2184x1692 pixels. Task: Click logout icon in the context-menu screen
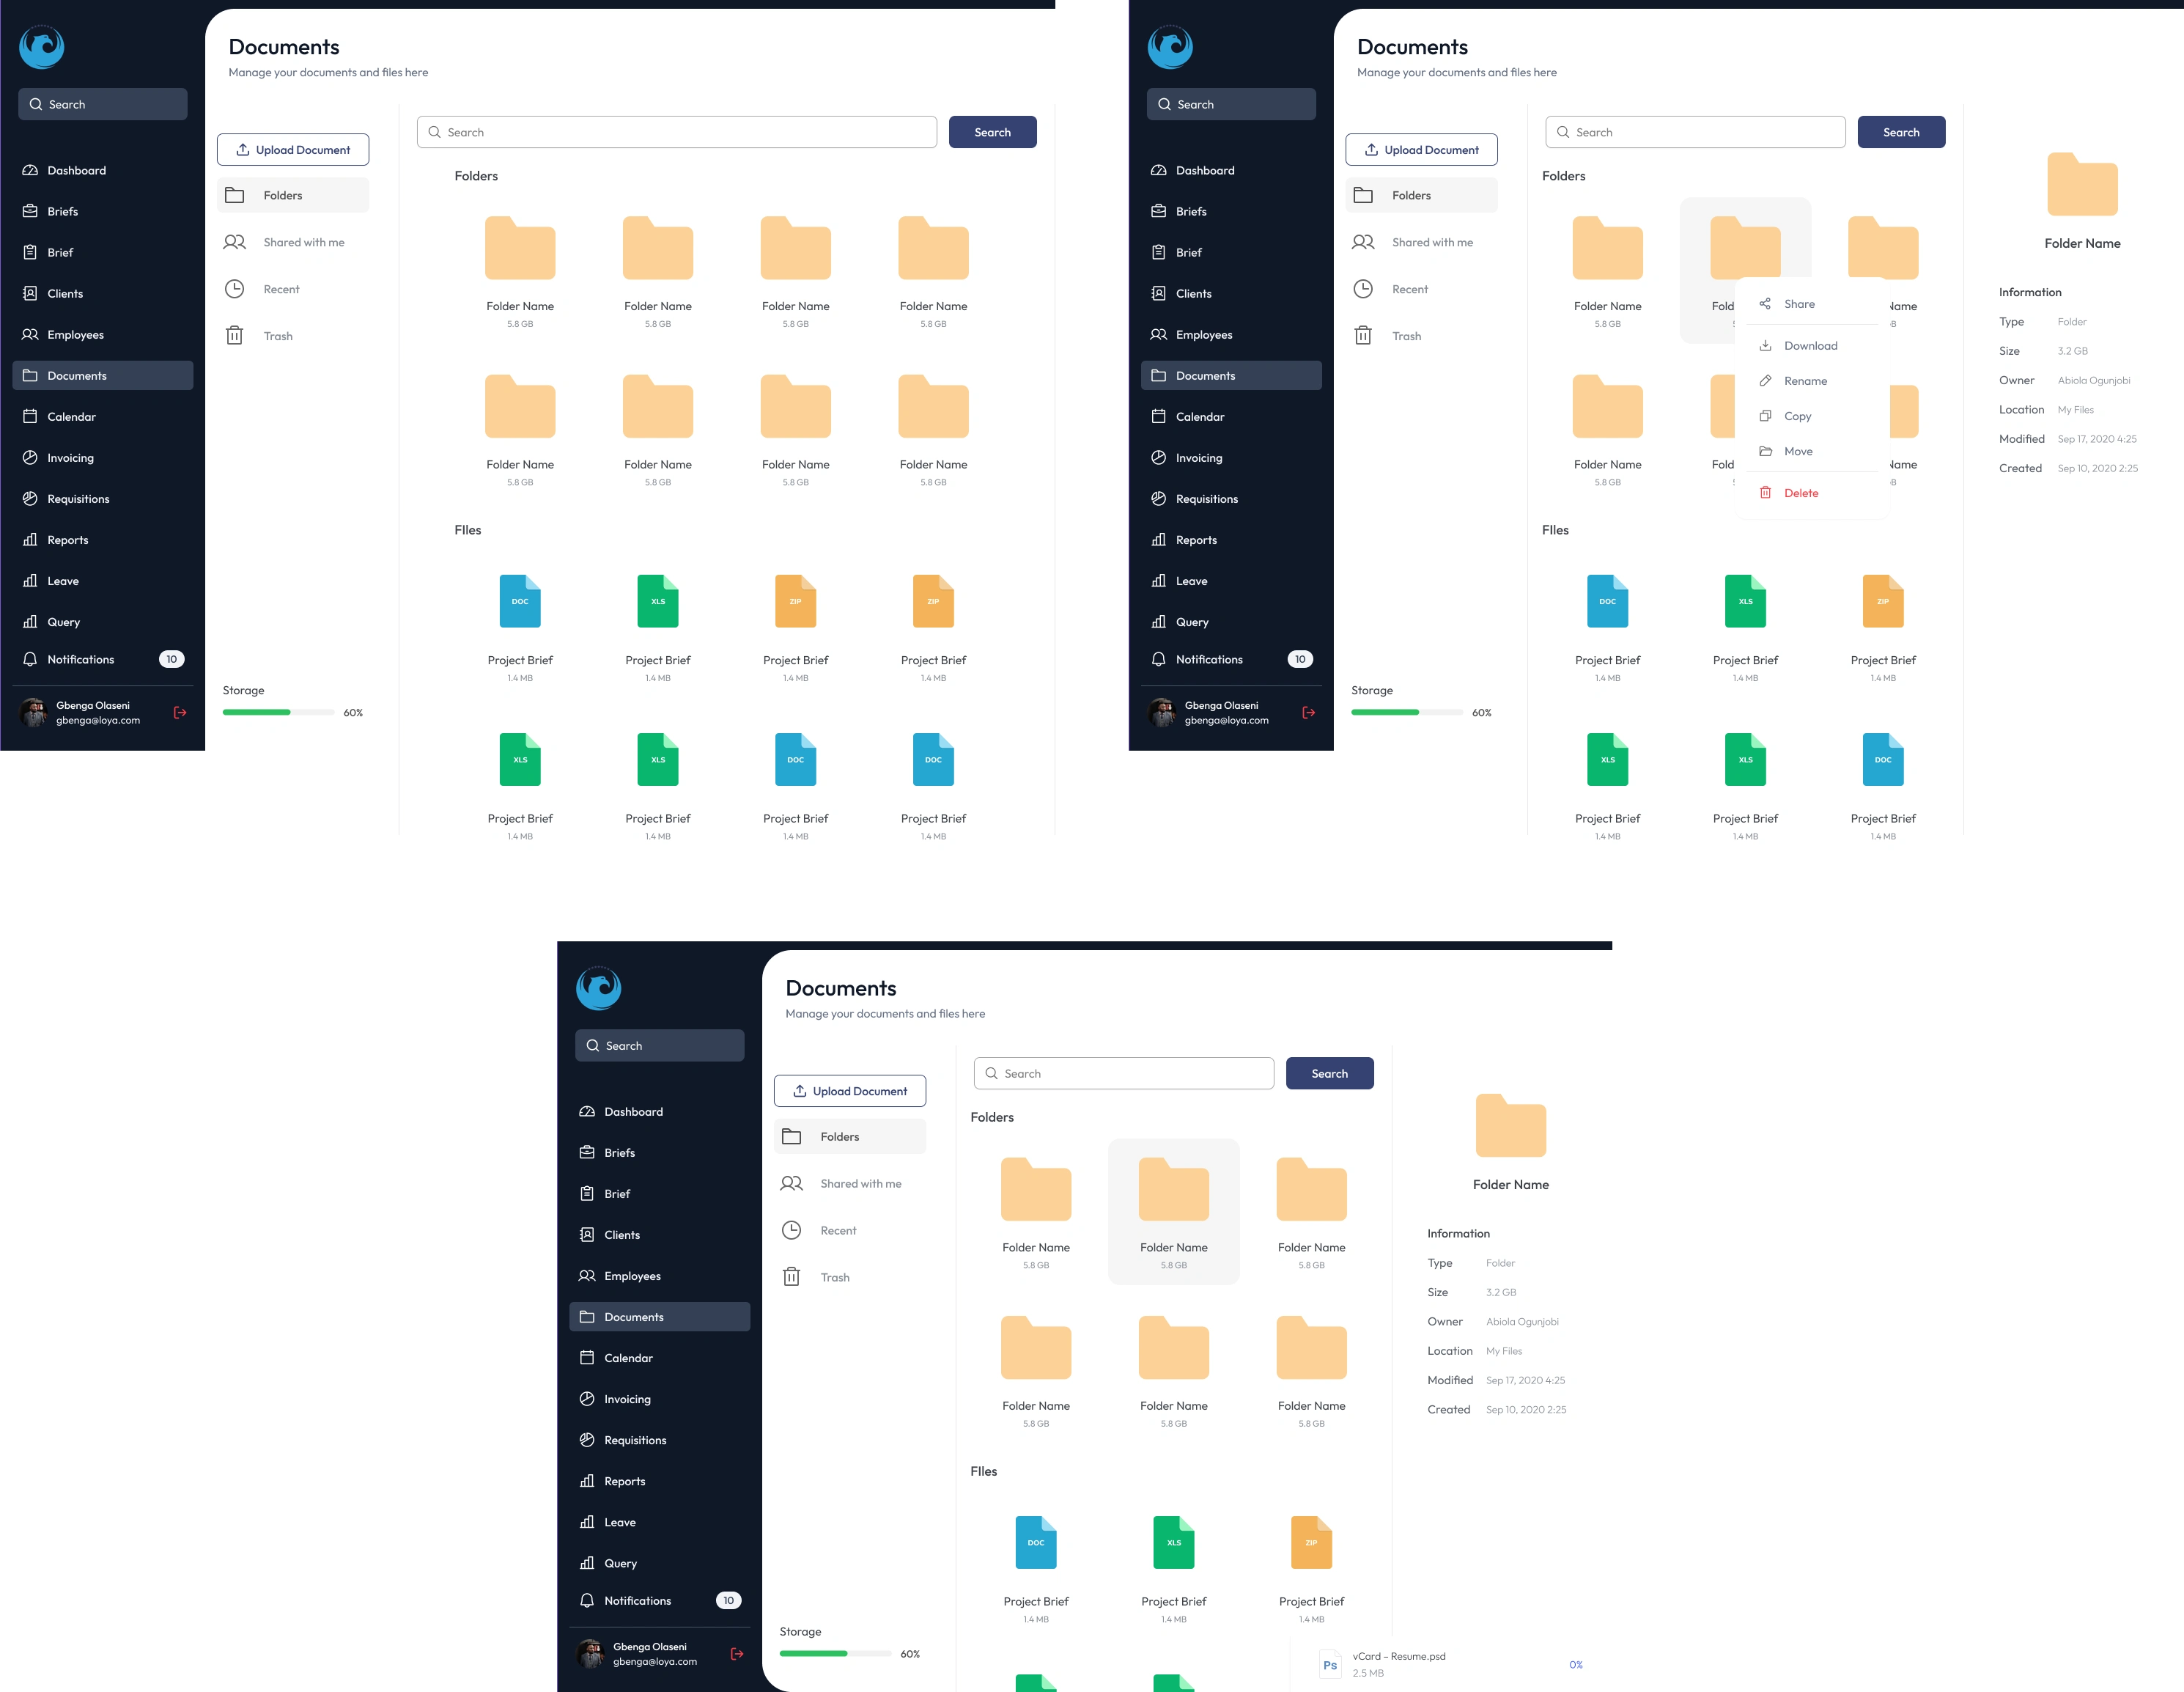pos(1308,712)
